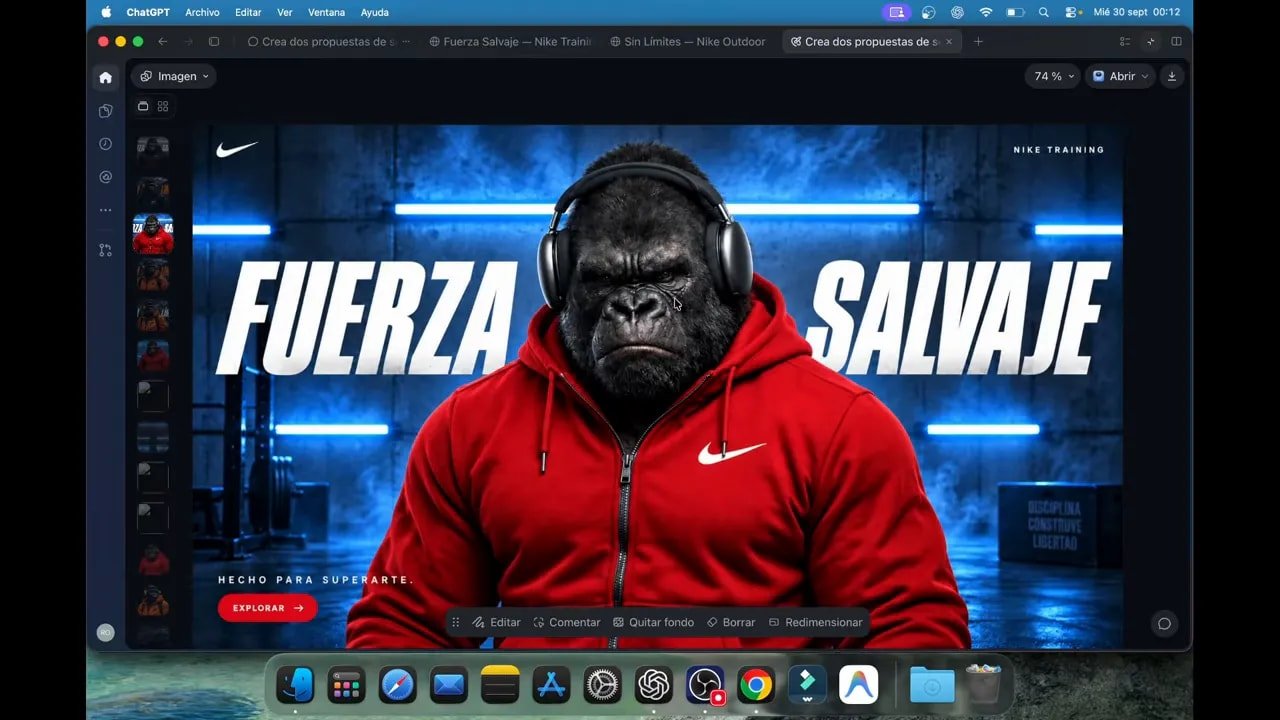Close the active Crea dos propuestas tab
1280x720 pixels.
coord(949,42)
